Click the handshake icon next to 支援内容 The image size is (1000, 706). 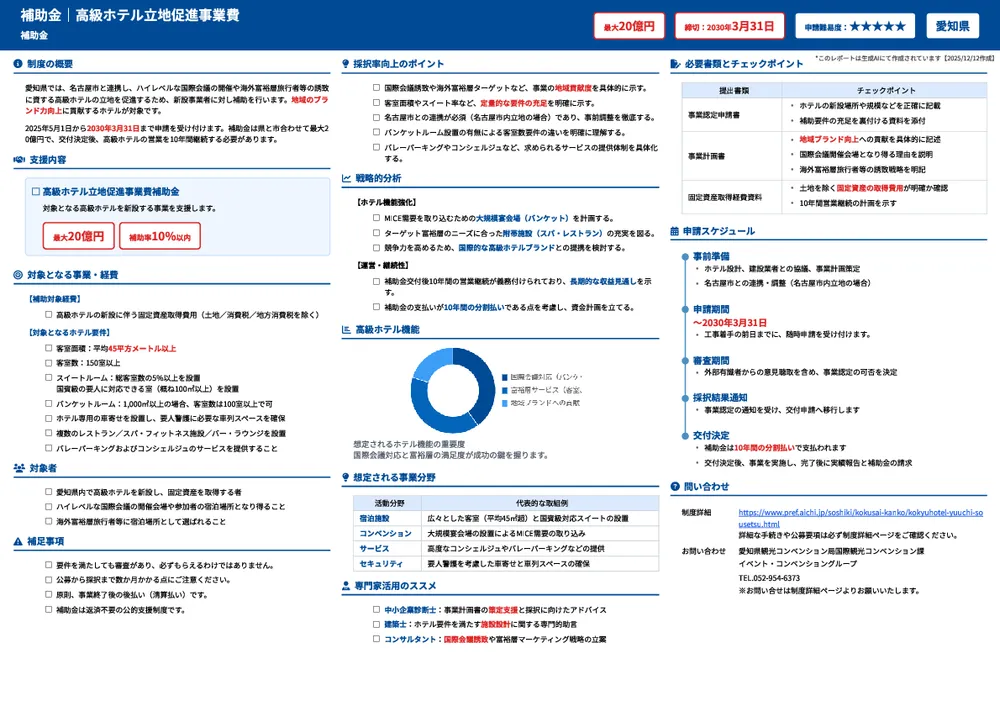pos(19,159)
